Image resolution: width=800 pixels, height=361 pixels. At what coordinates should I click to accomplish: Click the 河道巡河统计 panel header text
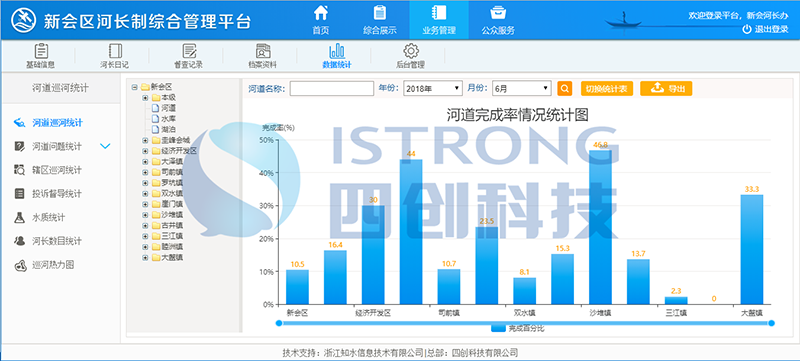click(x=60, y=88)
